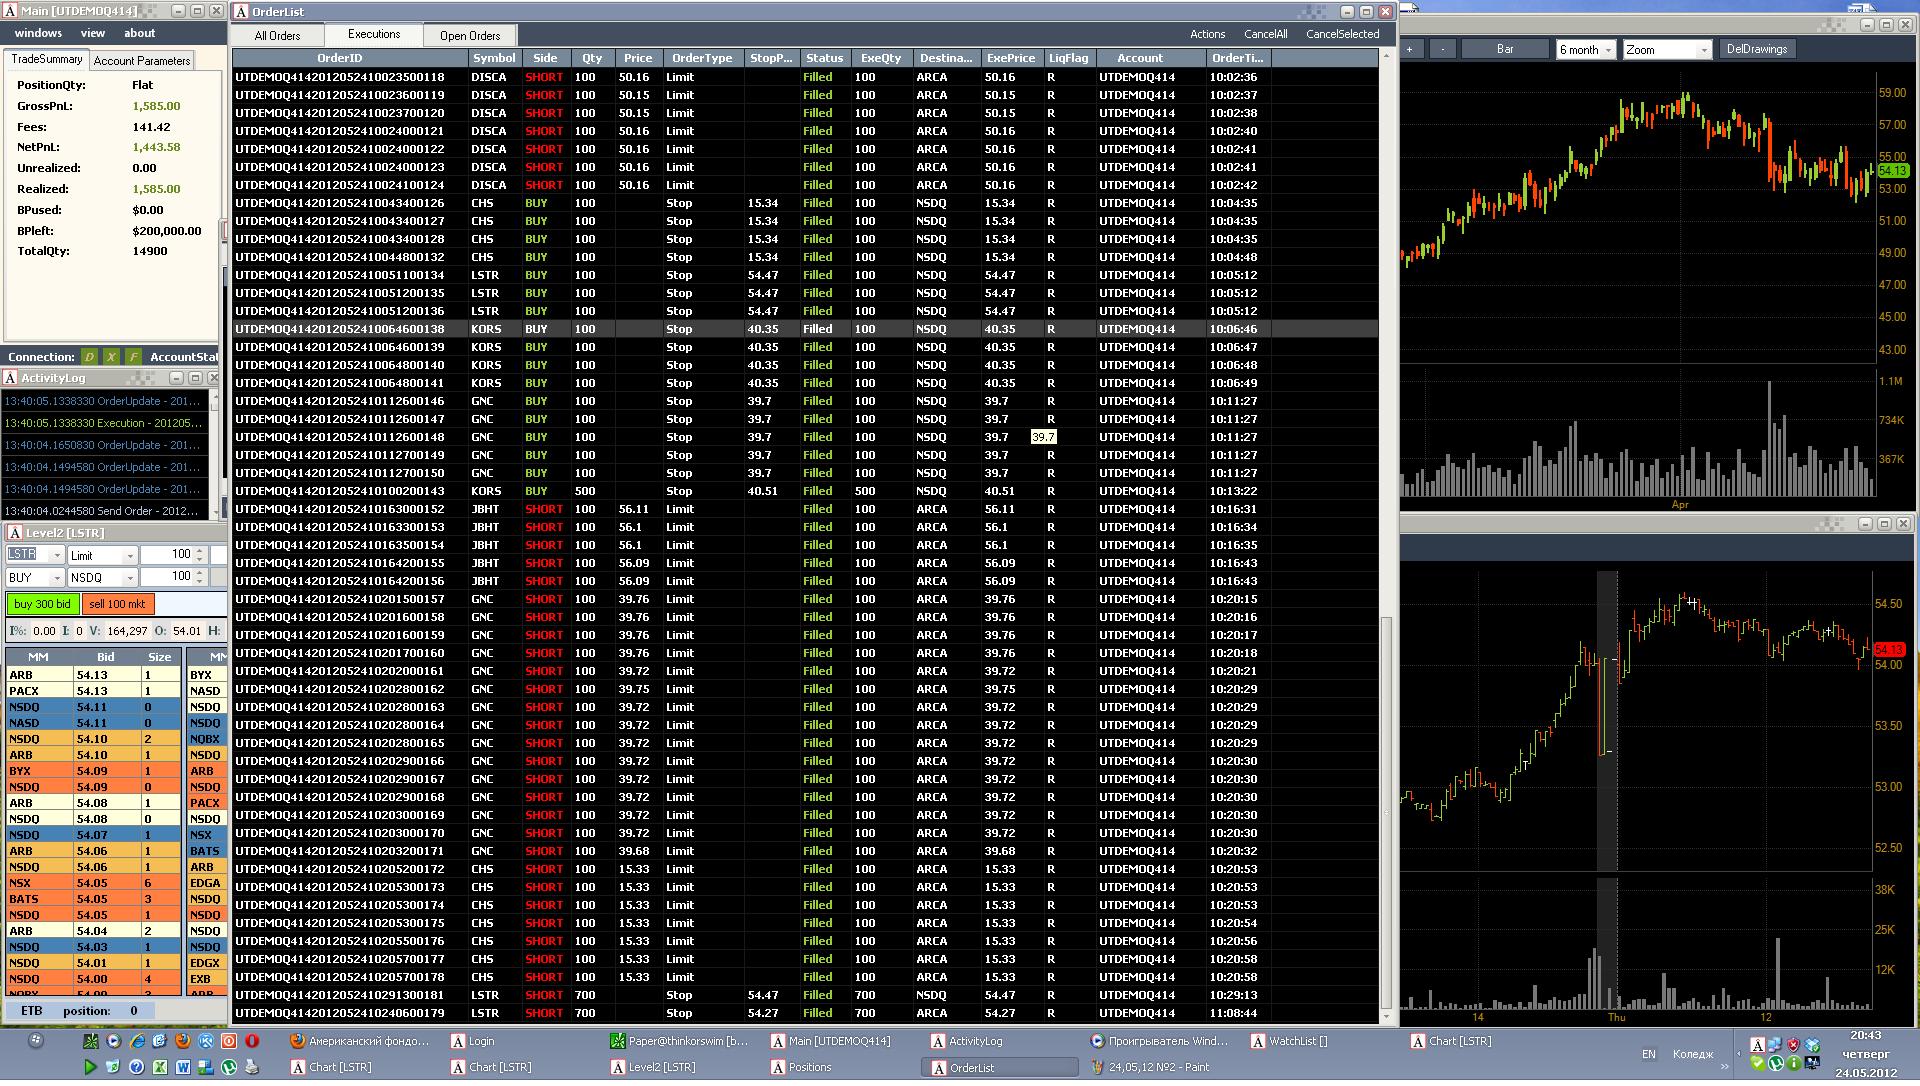Open Microsoft Excel quick launch icon
The height and width of the screenshot is (1086, 1920).
(159, 1067)
